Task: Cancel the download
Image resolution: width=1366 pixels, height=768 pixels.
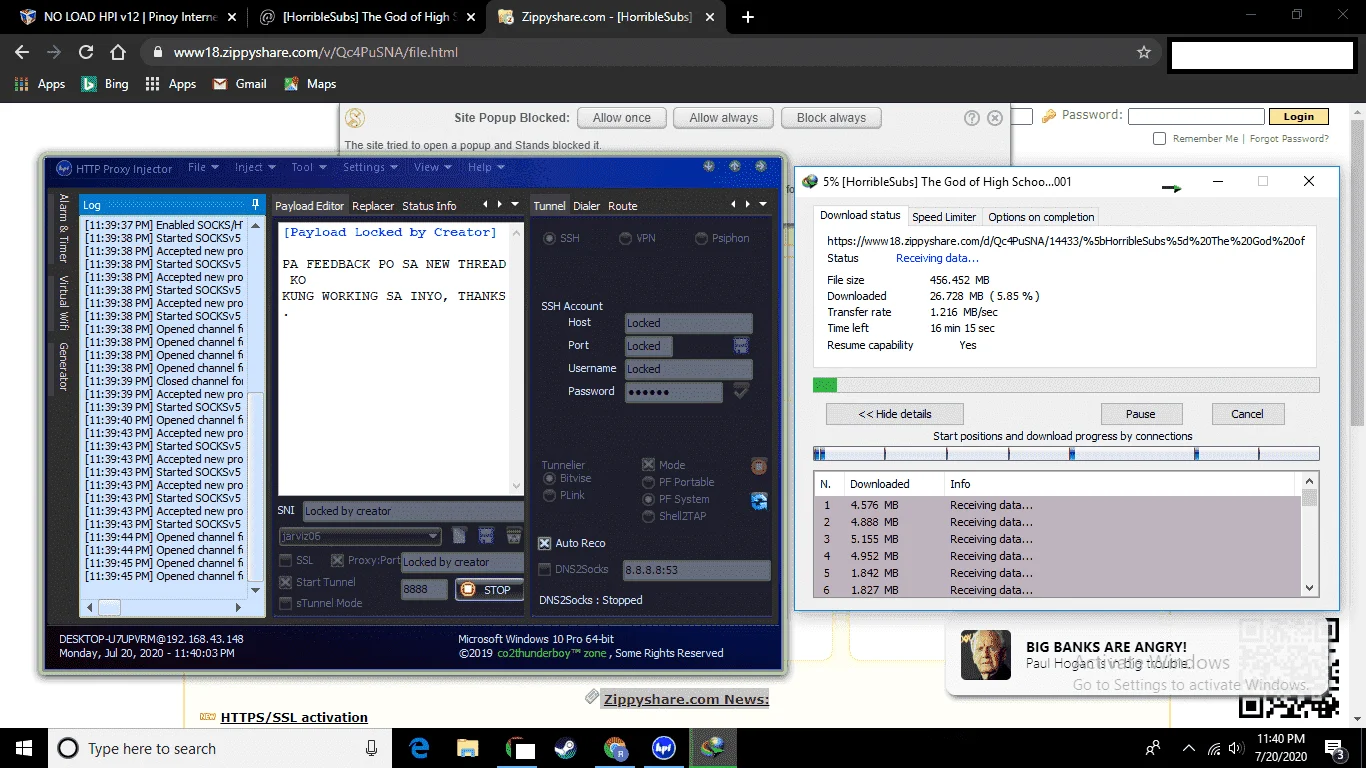Action: 1247,414
